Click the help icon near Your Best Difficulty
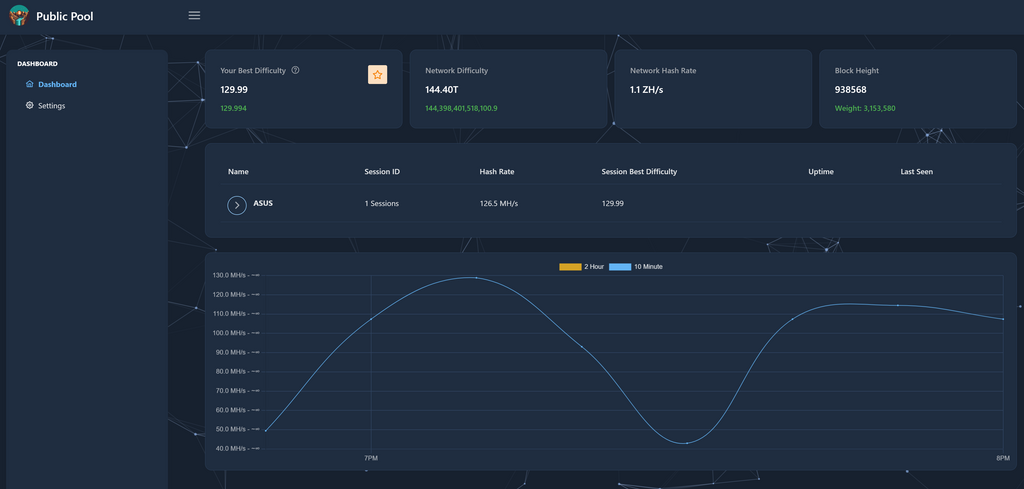Viewport: 1024px width, 489px height. point(295,71)
